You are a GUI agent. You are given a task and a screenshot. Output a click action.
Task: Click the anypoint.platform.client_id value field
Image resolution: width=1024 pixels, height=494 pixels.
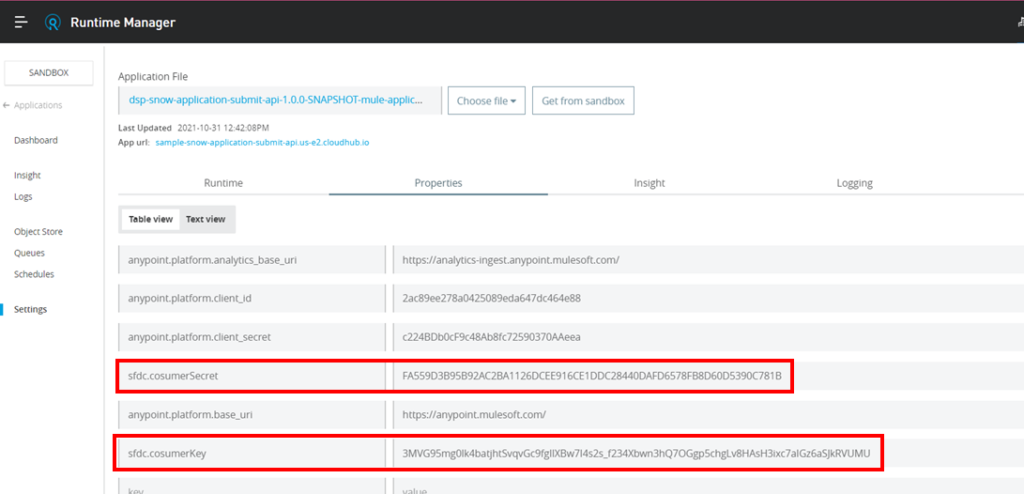coord(700,298)
